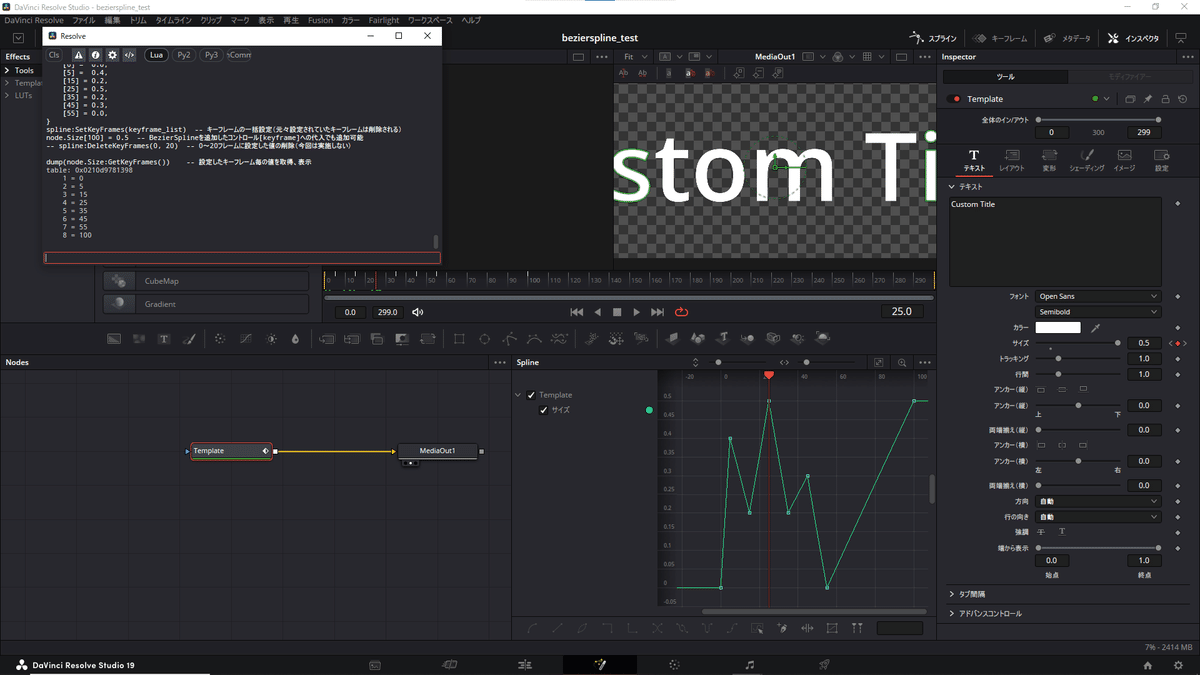Jump to the last frame
This screenshot has height=675, width=1200.
[657, 312]
